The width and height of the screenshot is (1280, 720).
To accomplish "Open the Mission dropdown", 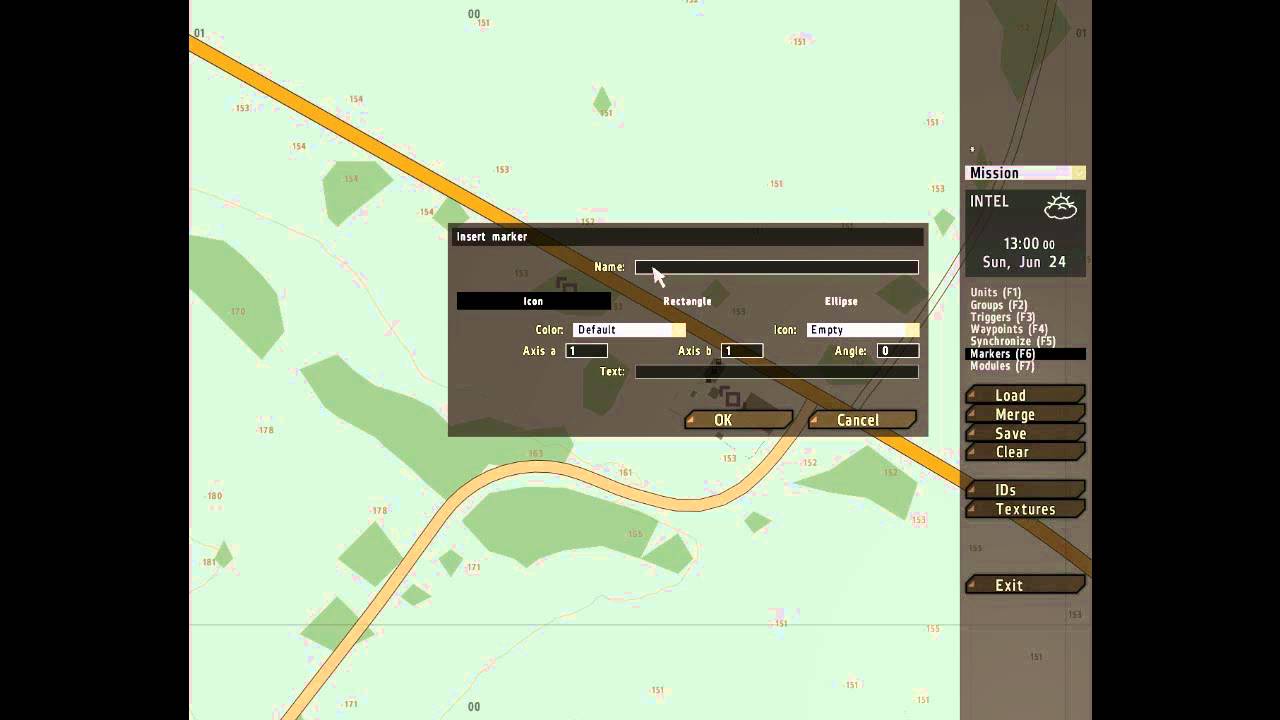I will pyautogui.click(x=1025, y=173).
